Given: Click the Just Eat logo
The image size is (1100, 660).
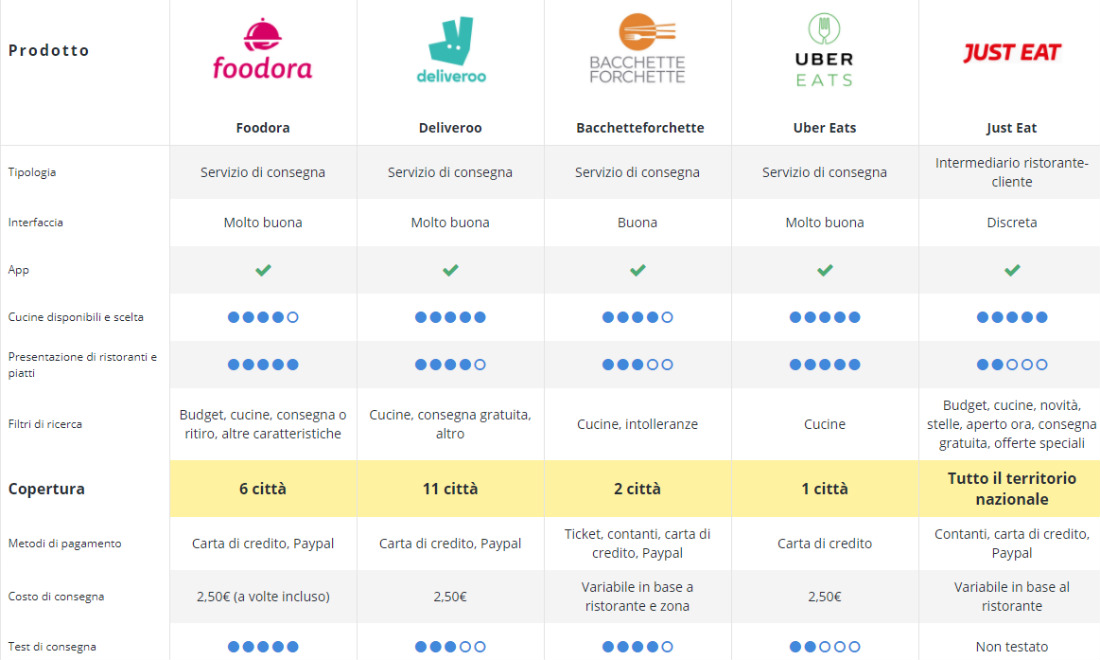Looking at the screenshot, I should pos(1011,52).
